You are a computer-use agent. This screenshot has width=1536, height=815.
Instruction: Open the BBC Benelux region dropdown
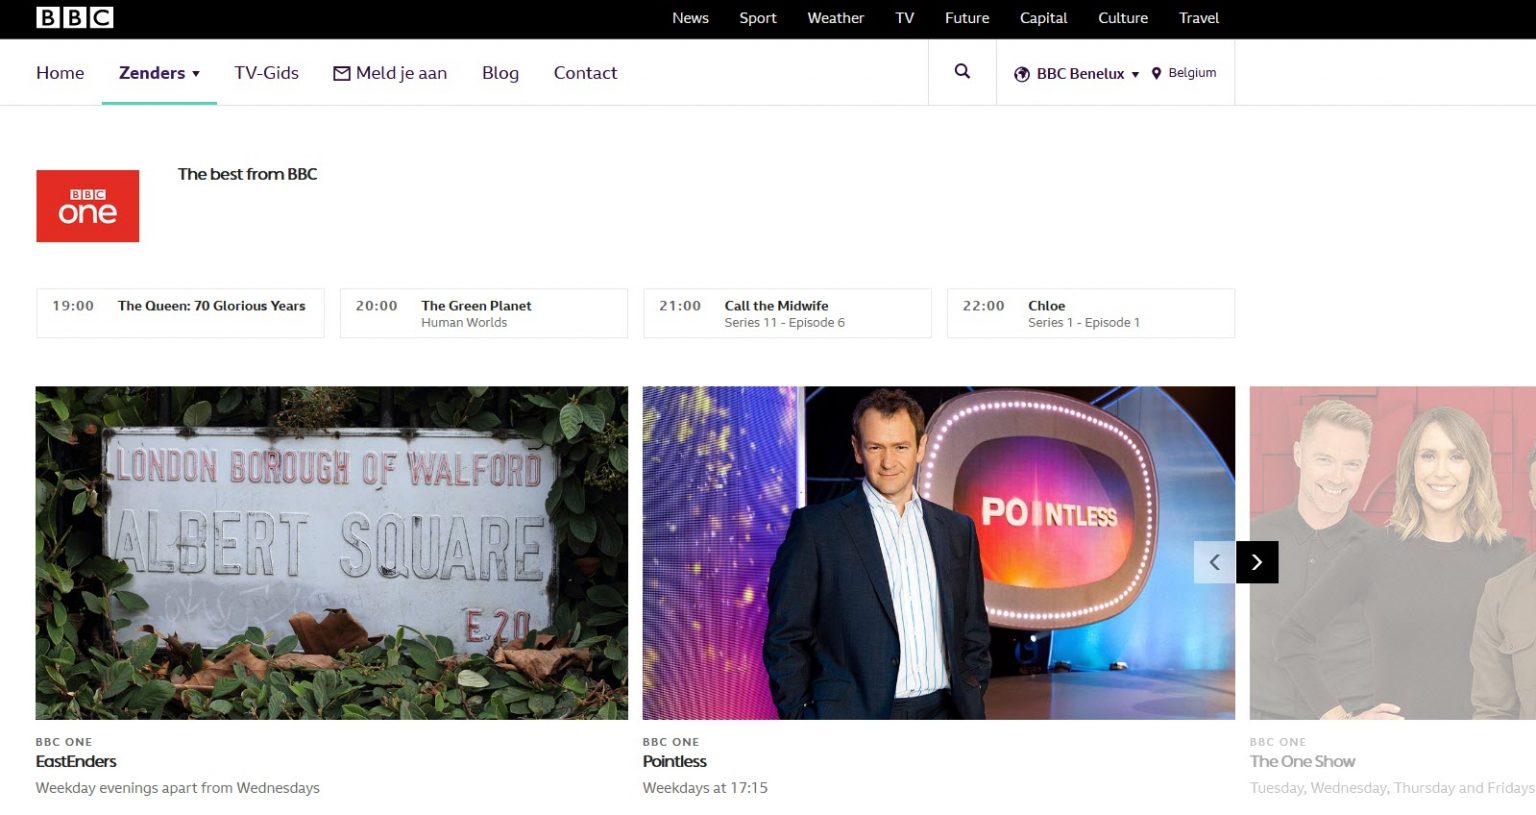click(x=1078, y=73)
